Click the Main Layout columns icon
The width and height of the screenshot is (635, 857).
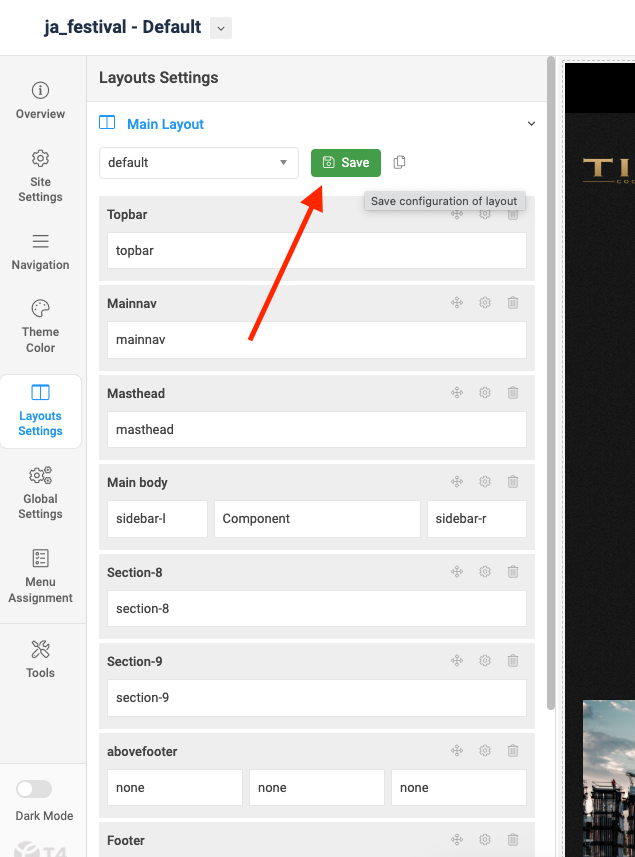click(107, 122)
